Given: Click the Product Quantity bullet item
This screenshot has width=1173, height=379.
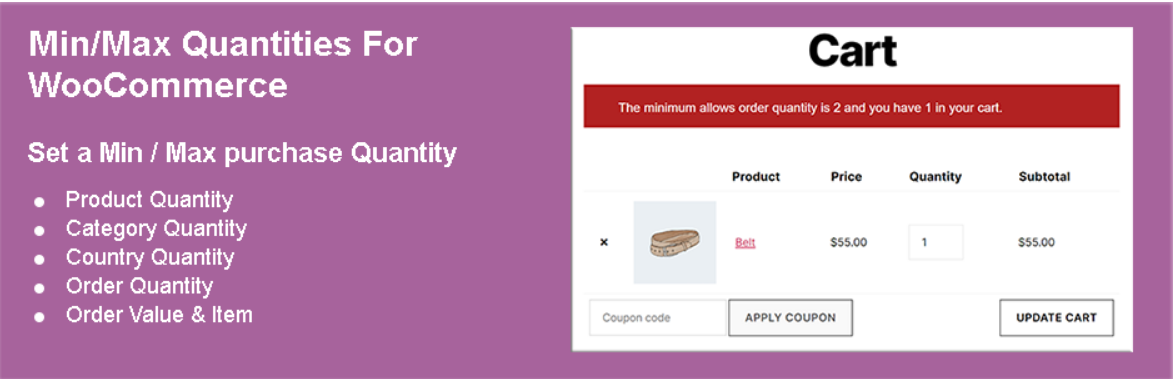Looking at the screenshot, I should tap(150, 200).
